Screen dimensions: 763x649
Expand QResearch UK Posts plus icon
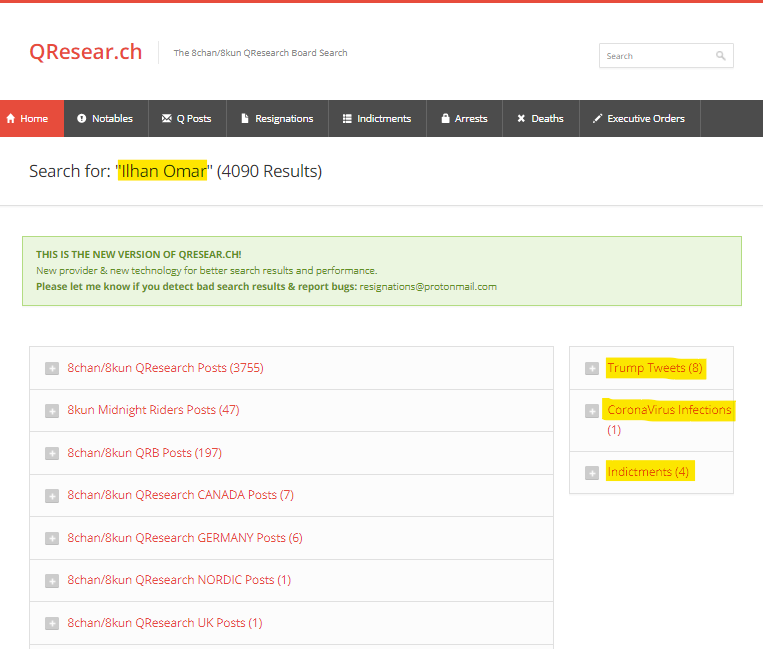coord(52,623)
